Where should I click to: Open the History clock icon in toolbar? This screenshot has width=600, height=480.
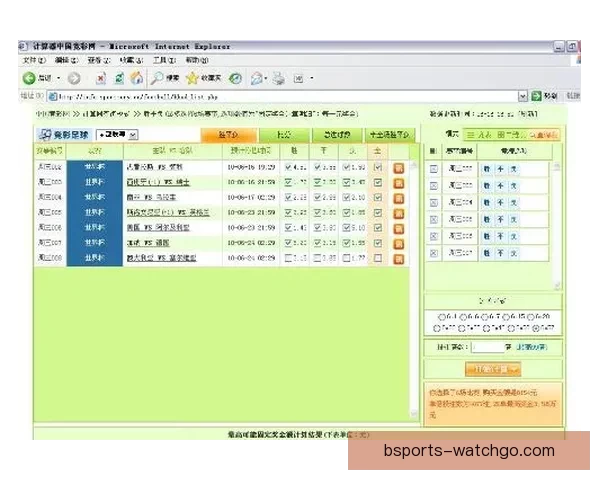(235, 78)
